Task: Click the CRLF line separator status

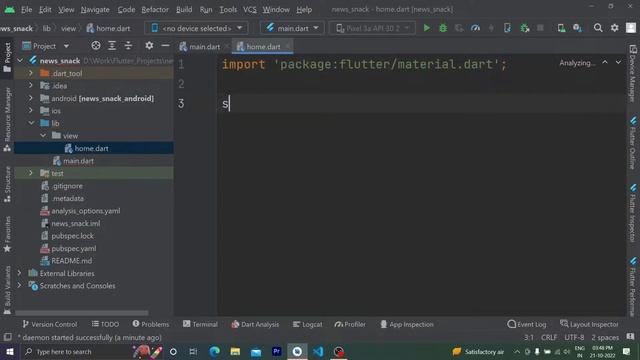Action: click(549, 337)
